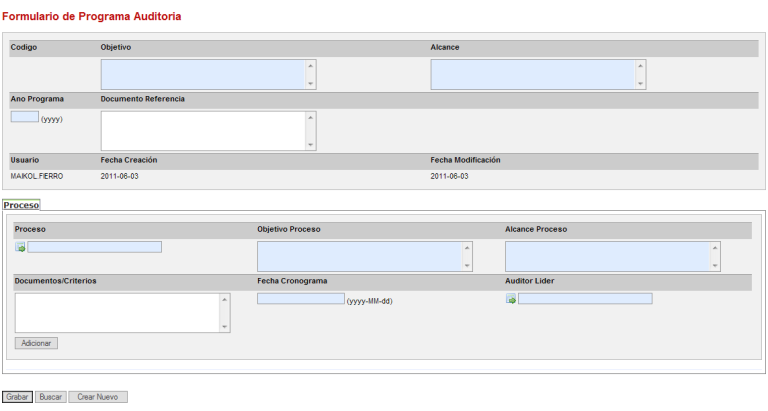Focus the Objetivo Proceso text area
This screenshot has width=768, height=411.
point(359,256)
